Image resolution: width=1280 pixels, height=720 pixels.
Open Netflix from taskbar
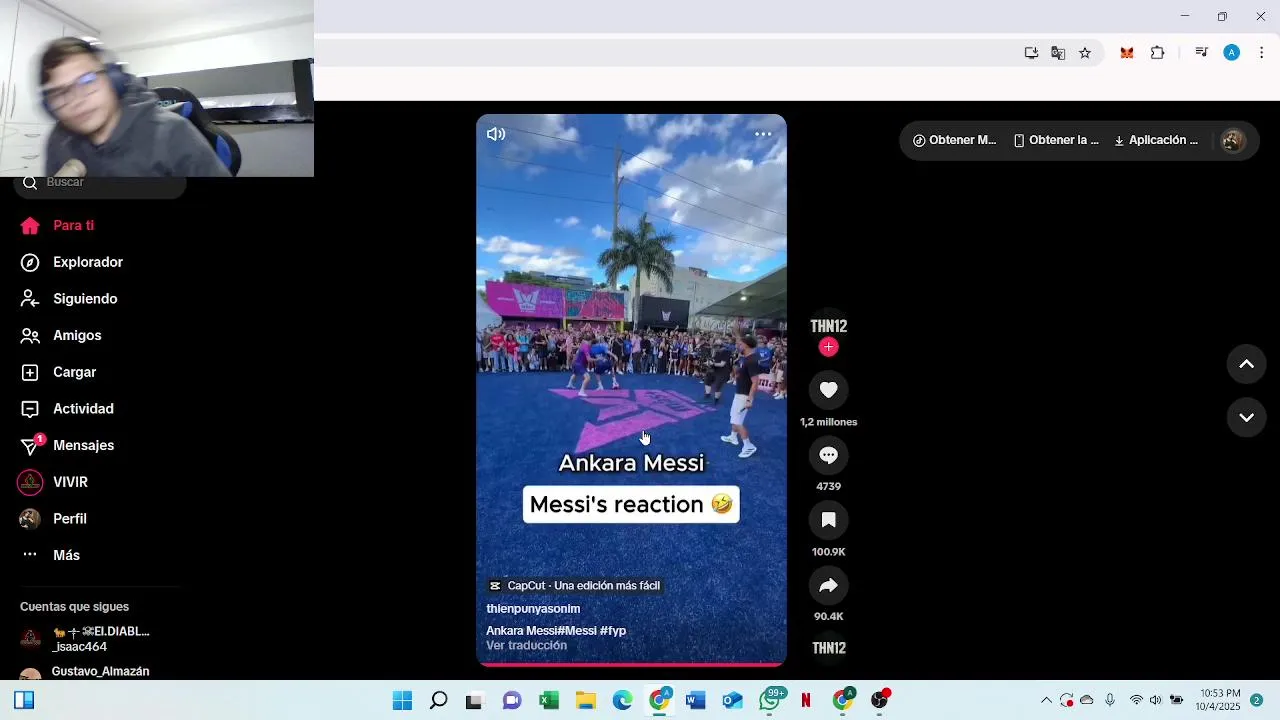pos(806,700)
